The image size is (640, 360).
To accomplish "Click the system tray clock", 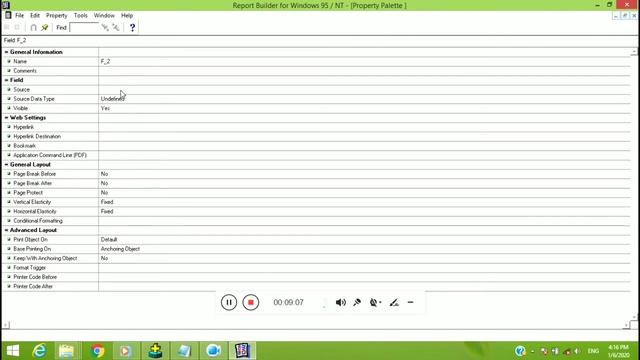I will [618, 351].
